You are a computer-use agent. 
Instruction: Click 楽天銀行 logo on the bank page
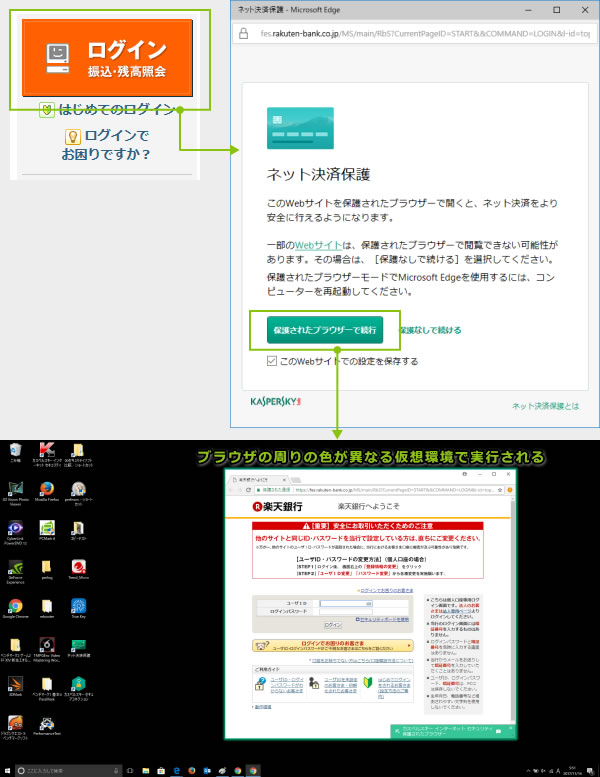277,506
